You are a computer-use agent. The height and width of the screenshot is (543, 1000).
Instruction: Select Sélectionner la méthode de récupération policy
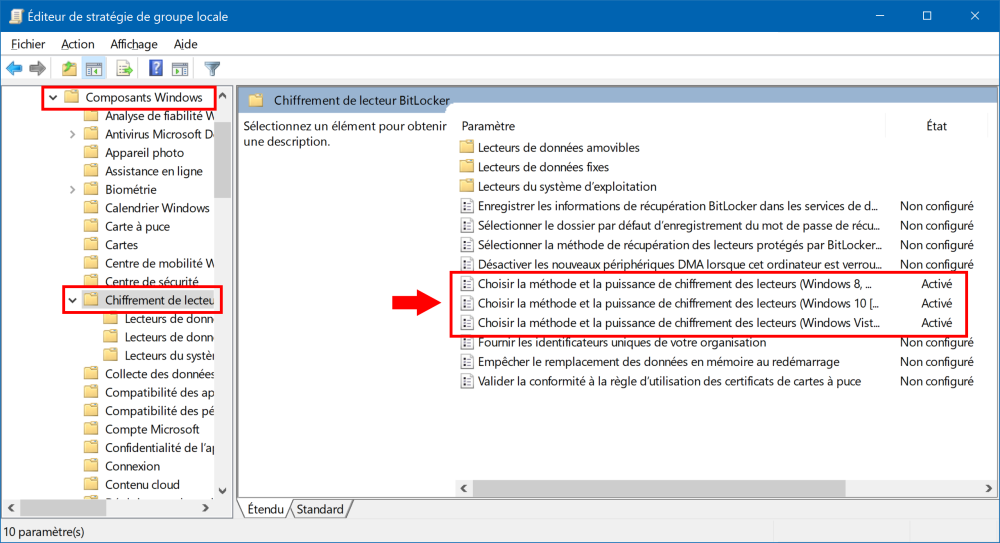(x=680, y=245)
